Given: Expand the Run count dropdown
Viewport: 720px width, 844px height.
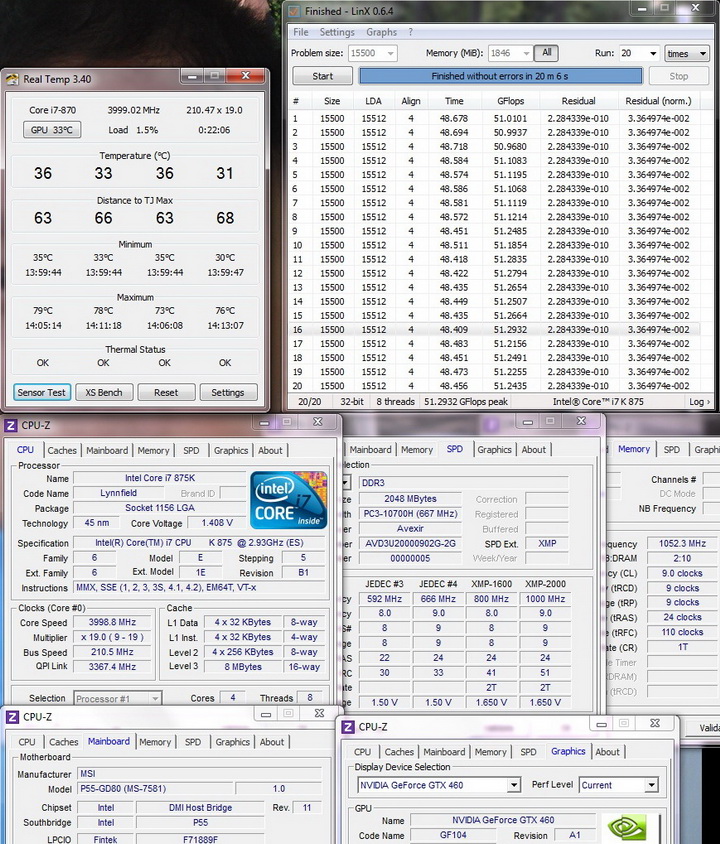Looking at the screenshot, I should 653,53.
